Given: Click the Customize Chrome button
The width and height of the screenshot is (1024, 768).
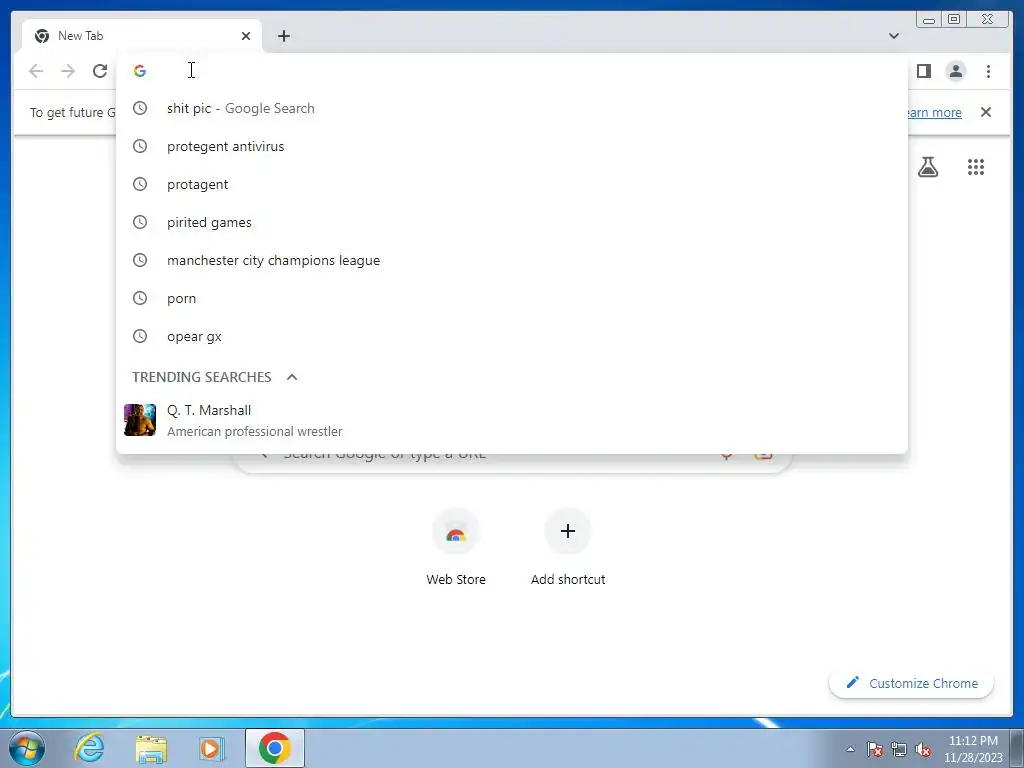Looking at the screenshot, I should click(912, 683).
